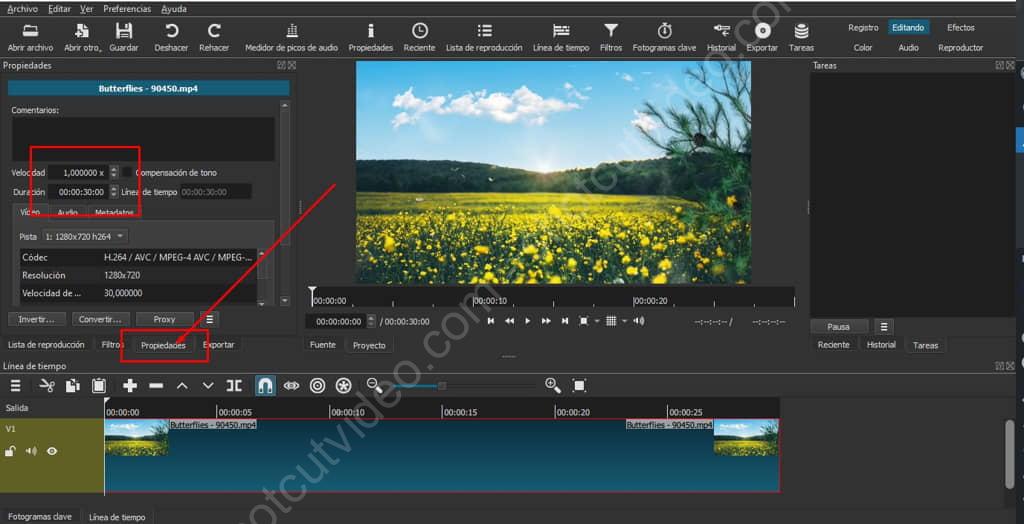Switch to the Metadatos tab

(x=114, y=212)
